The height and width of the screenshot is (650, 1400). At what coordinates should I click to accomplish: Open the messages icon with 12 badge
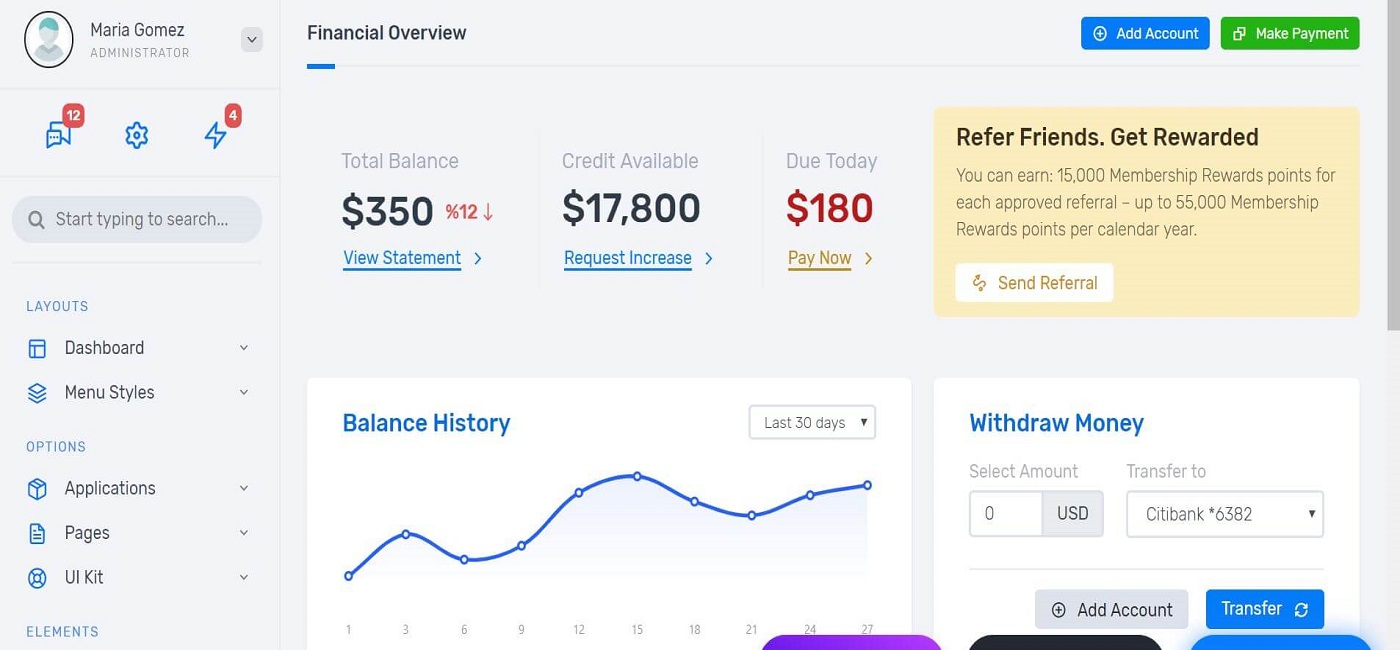[x=59, y=135]
